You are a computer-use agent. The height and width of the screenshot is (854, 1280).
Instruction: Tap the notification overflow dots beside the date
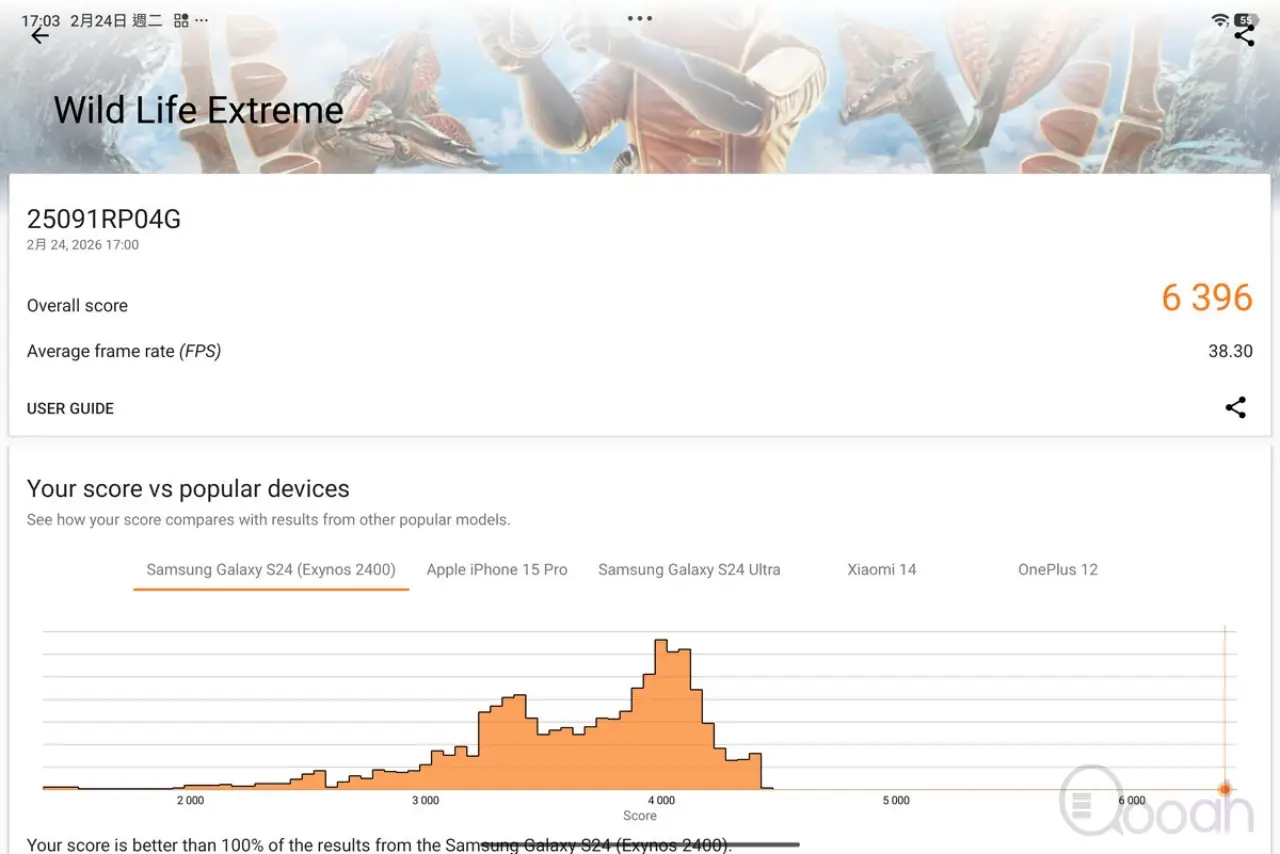pos(201,20)
